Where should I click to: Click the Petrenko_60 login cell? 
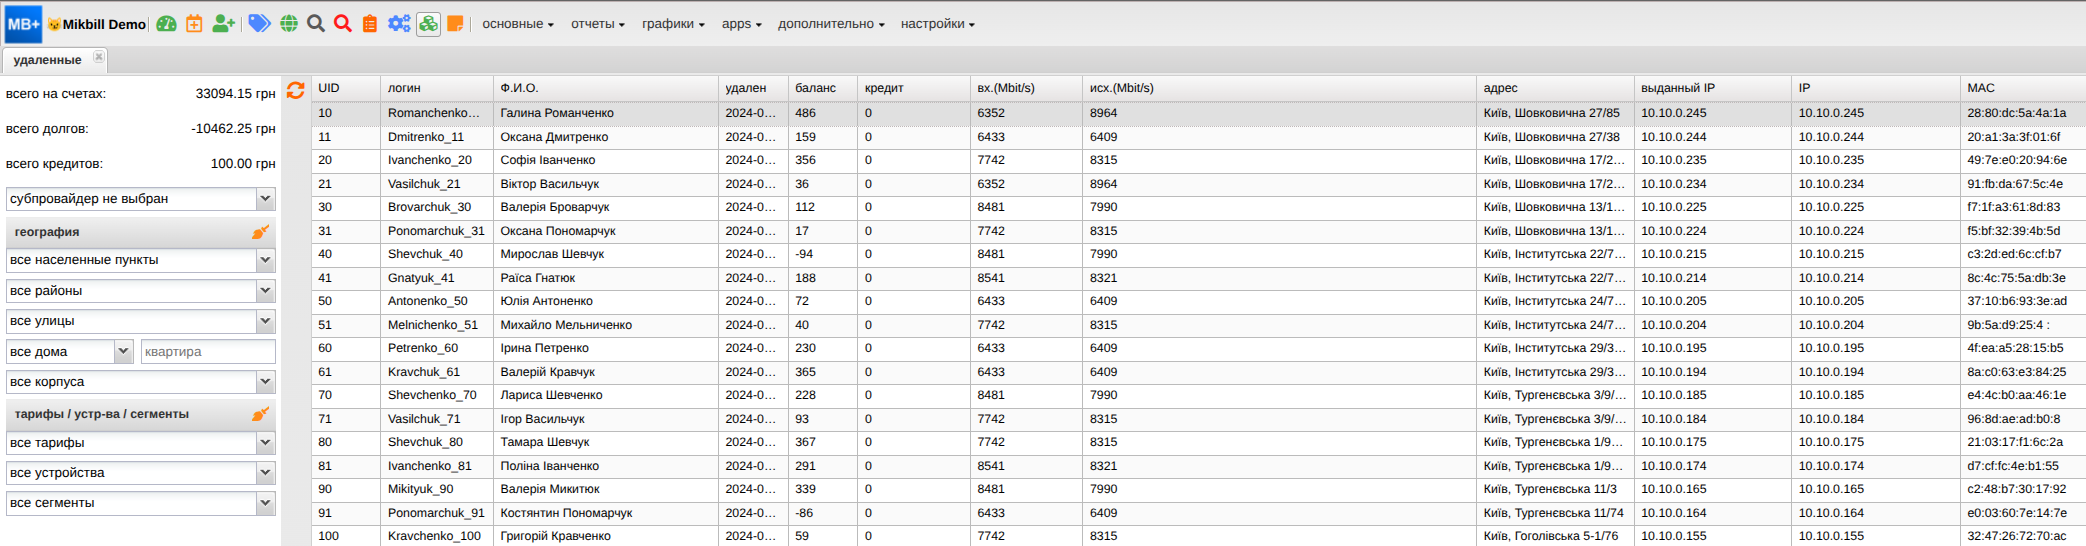click(437, 348)
